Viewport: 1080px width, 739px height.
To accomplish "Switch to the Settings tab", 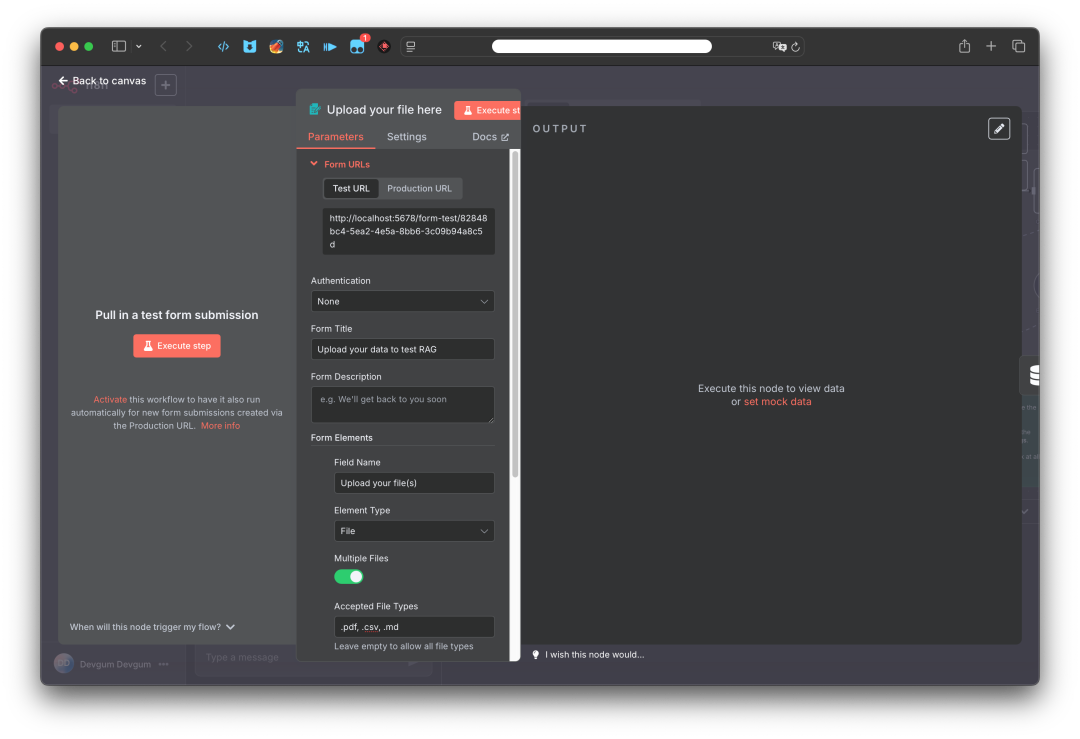I will [406, 137].
